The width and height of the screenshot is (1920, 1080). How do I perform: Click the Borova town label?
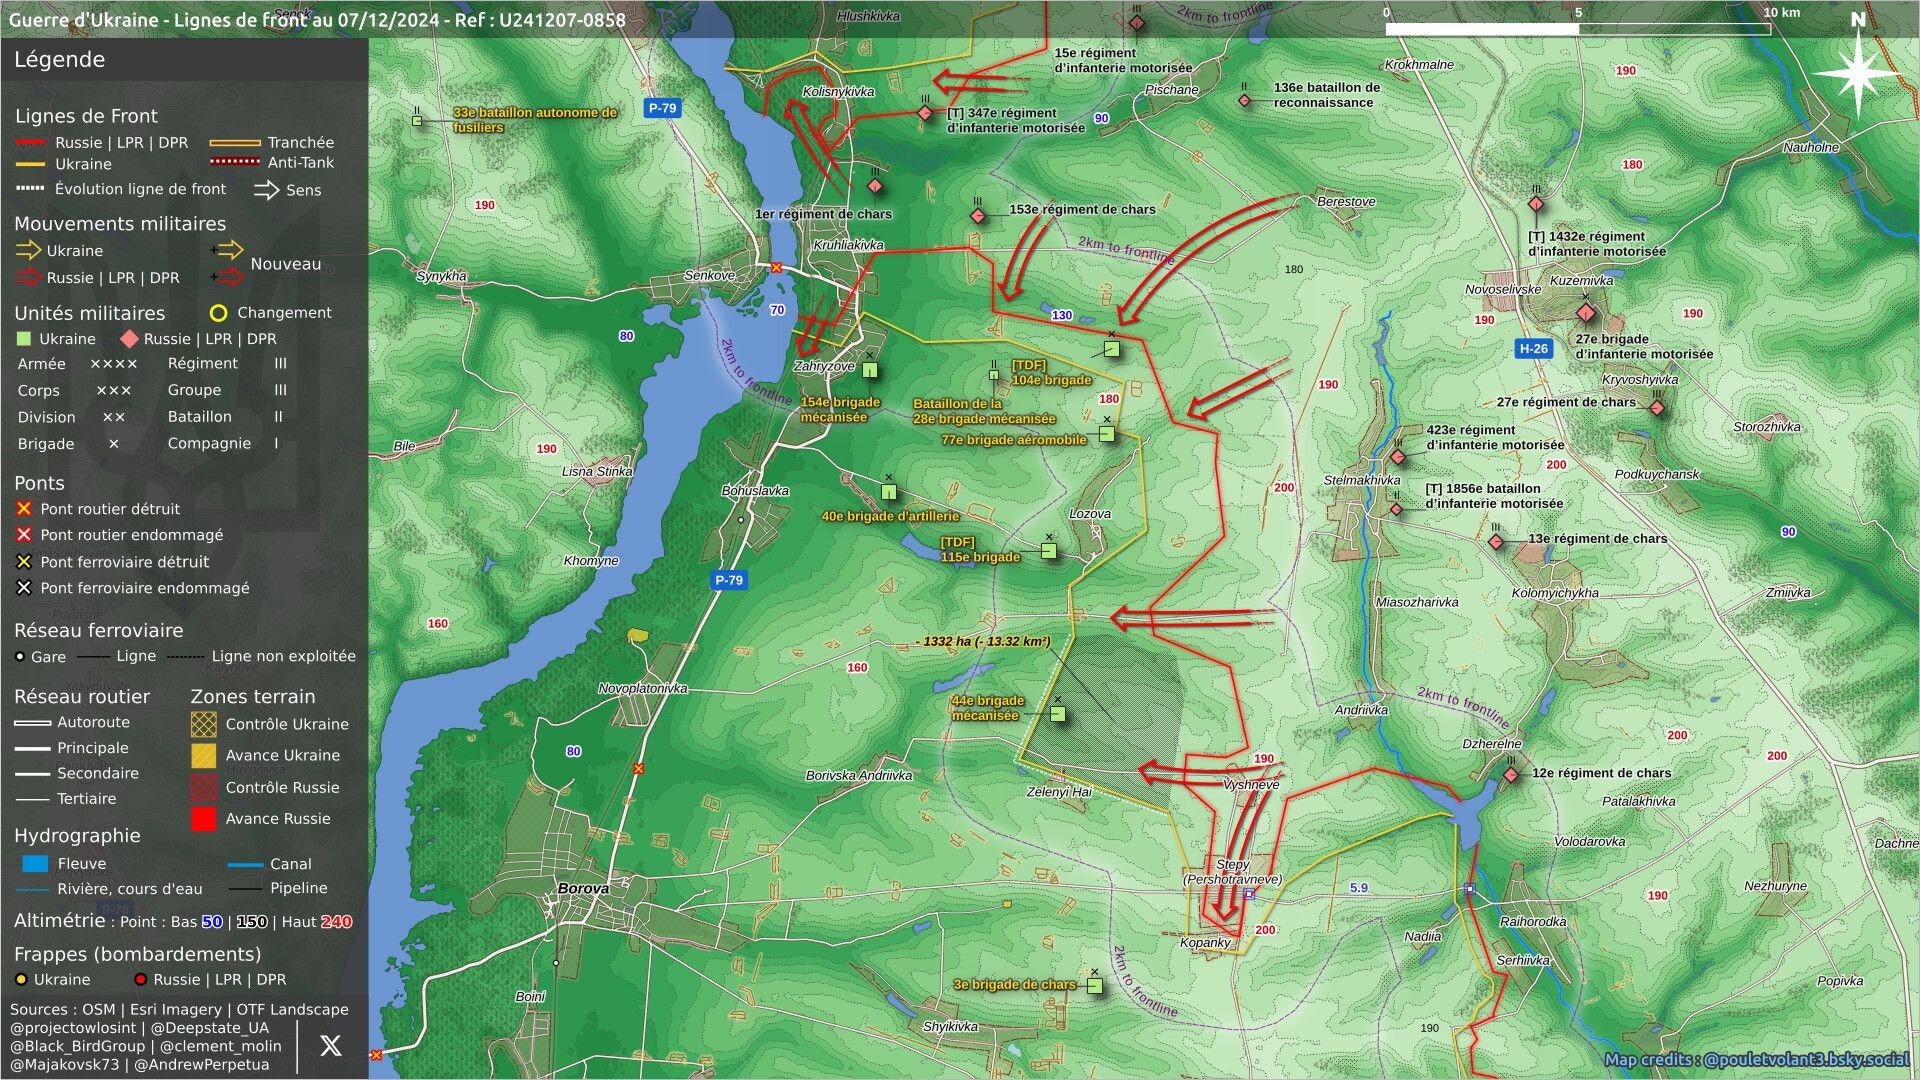tap(583, 888)
